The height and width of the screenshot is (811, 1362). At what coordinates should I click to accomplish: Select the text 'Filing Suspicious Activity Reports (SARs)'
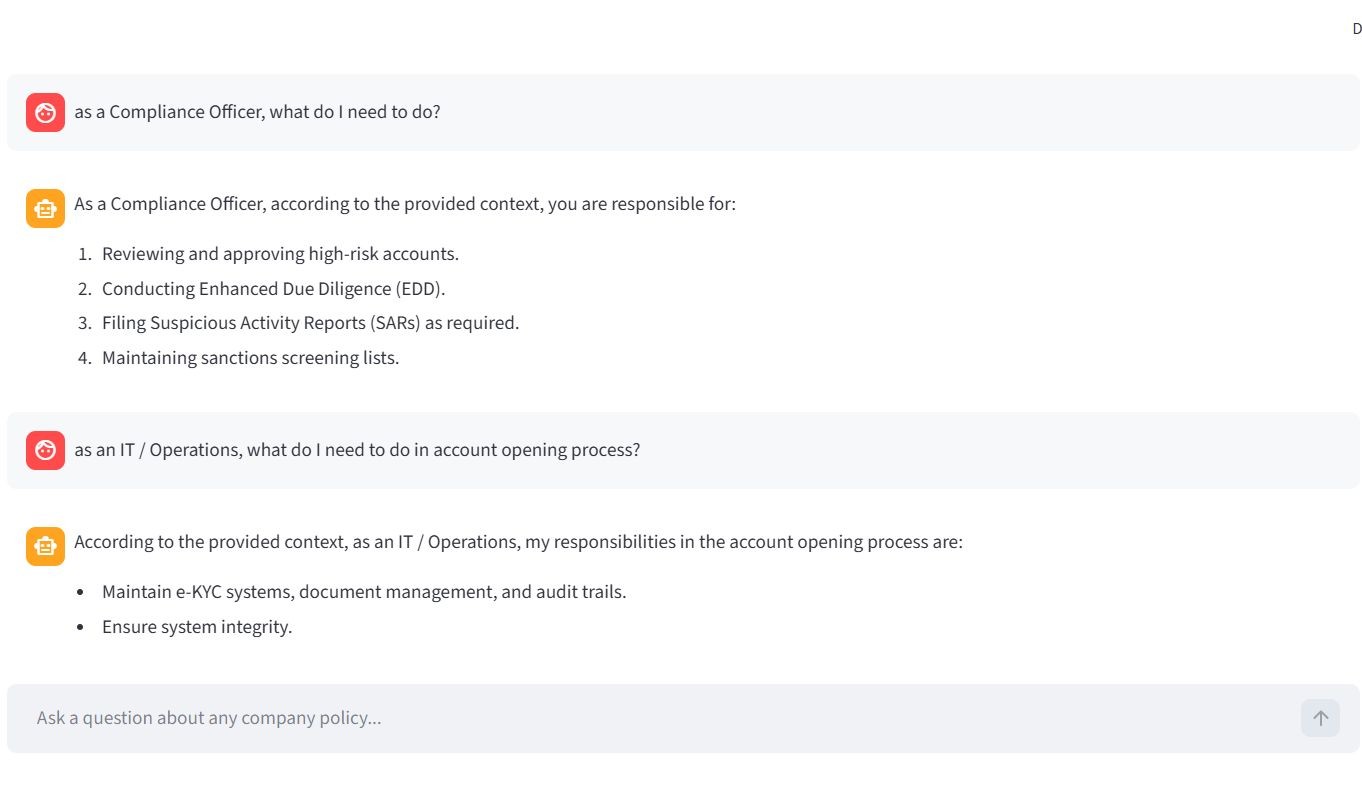(x=310, y=322)
